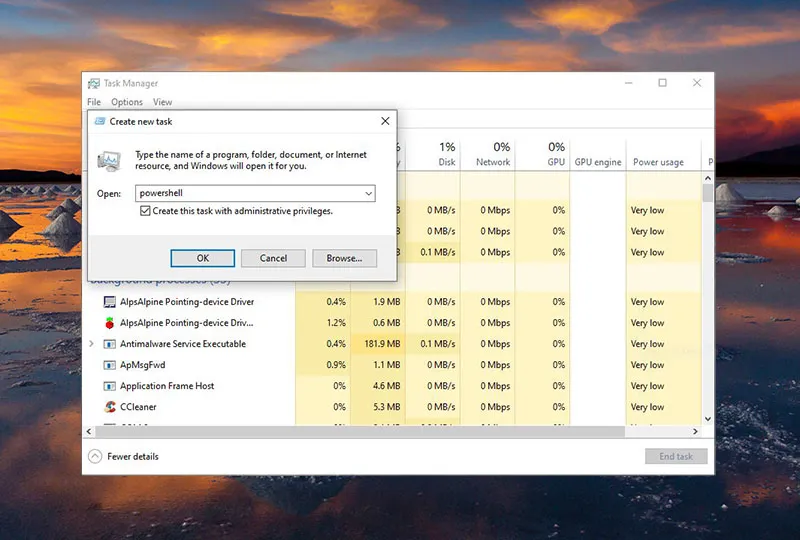Click the red AlpsAlpine driver icon
The height and width of the screenshot is (540, 800).
tap(110, 323)
